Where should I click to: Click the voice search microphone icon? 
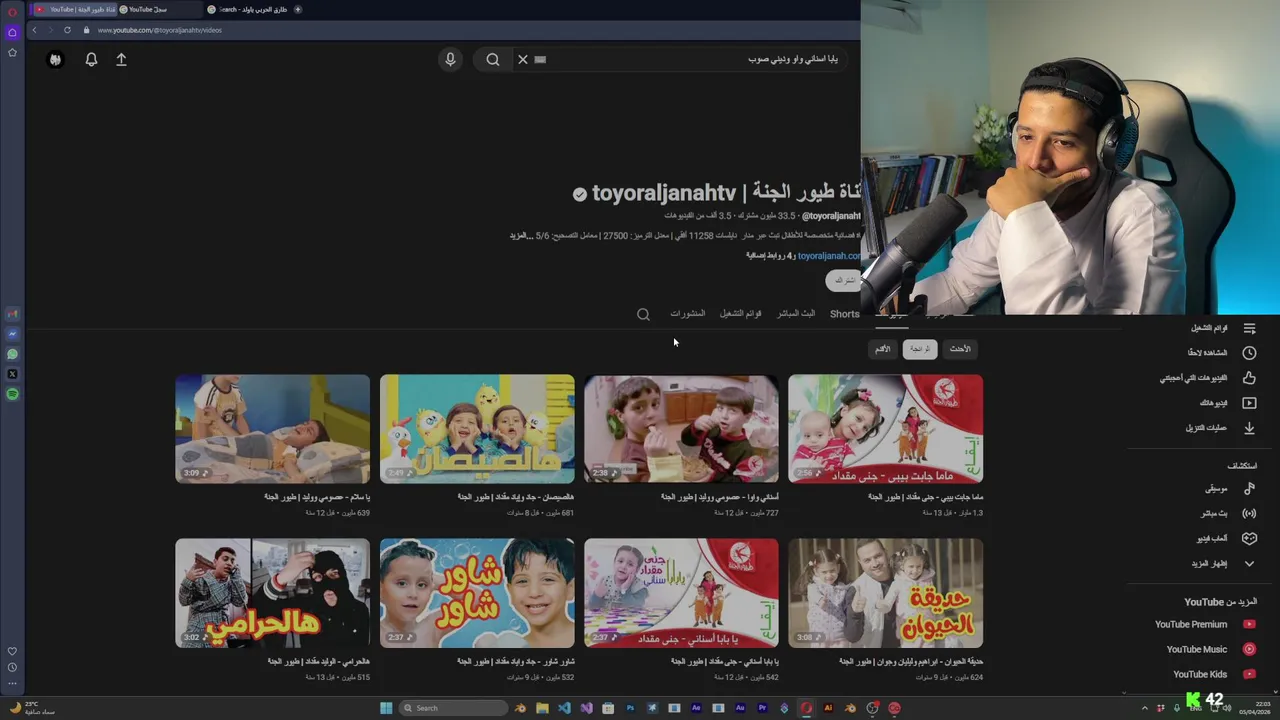click(x=450, y=59)
